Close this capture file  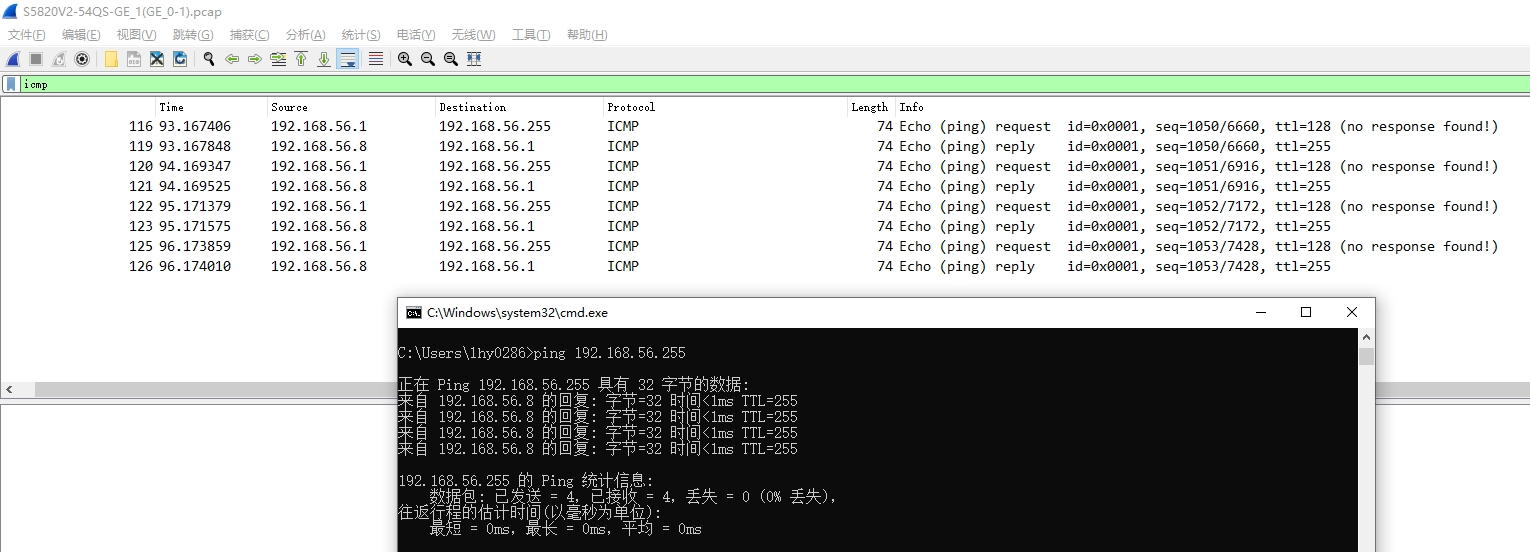(157, 59)
